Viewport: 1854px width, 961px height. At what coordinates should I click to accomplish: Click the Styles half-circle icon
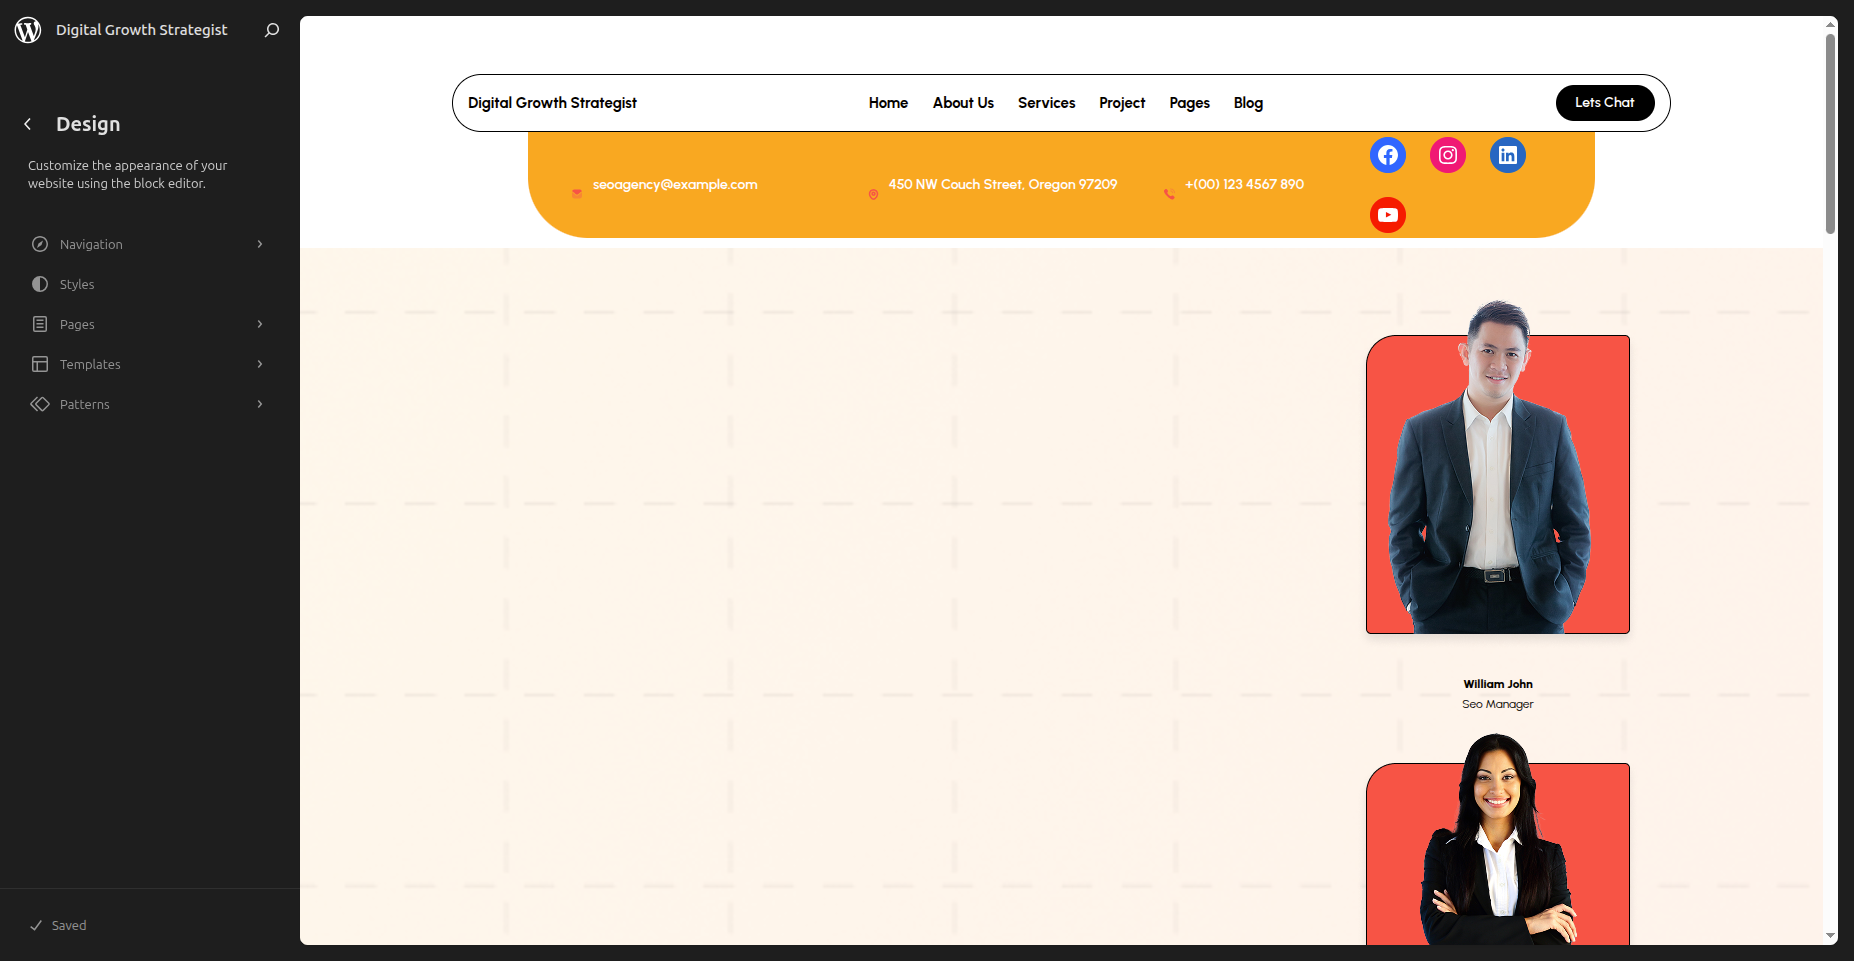coord(40,284)
